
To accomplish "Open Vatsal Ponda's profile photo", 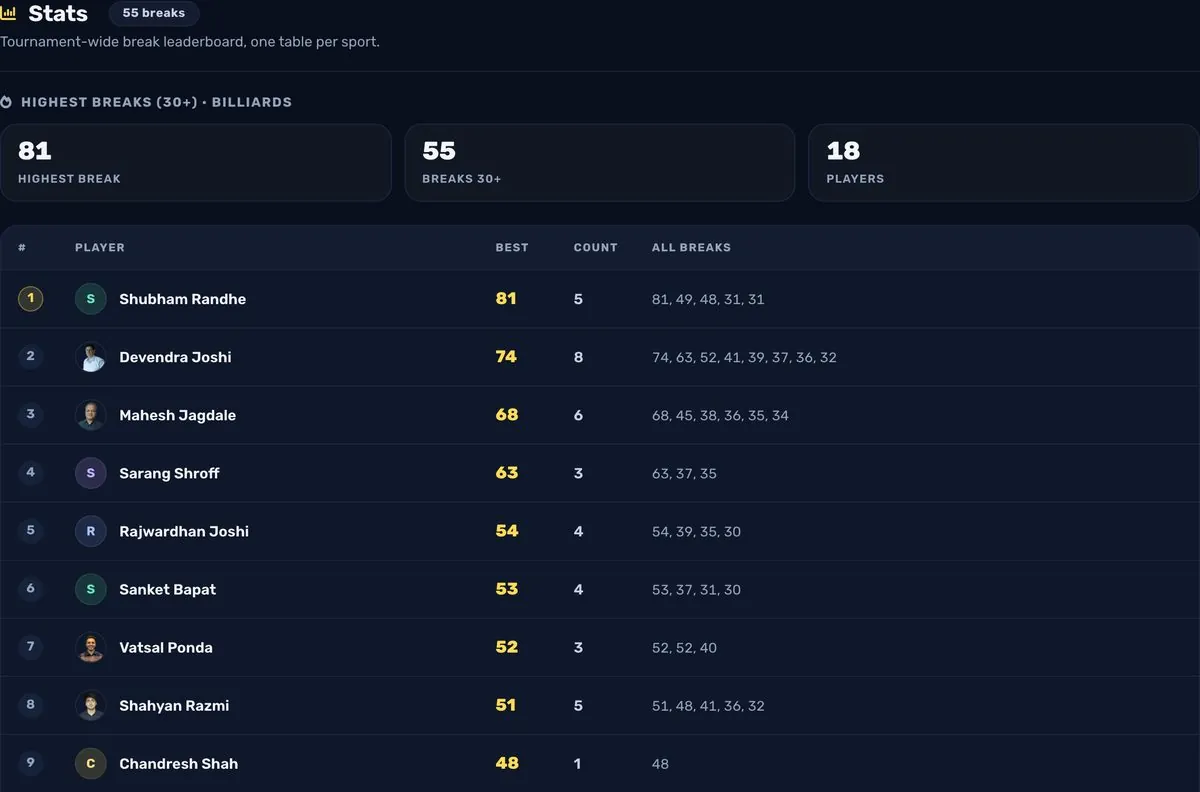I will (x=91, y=647).
